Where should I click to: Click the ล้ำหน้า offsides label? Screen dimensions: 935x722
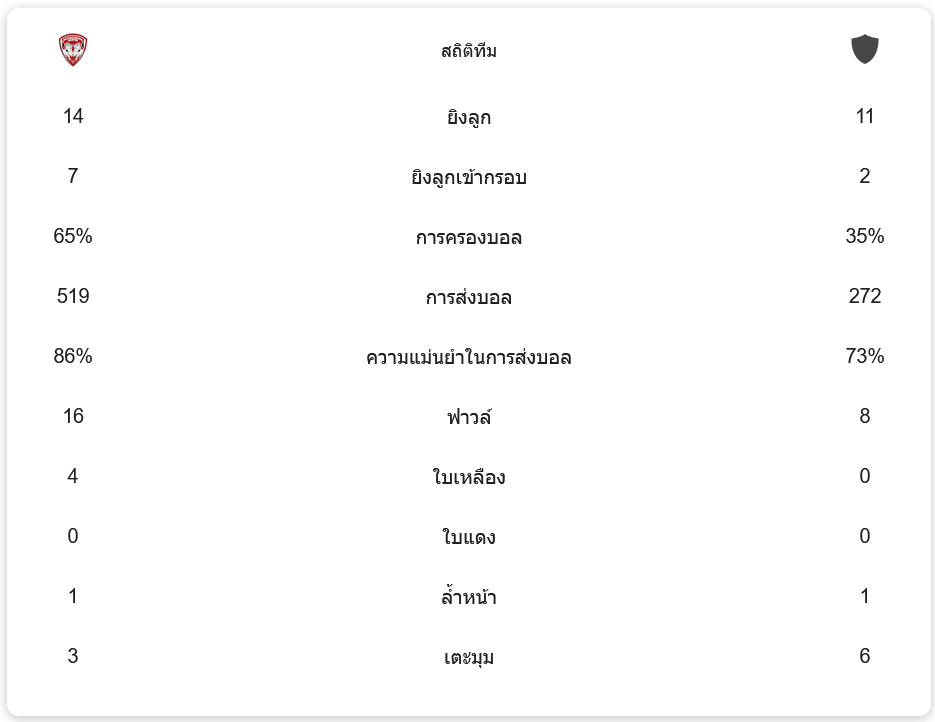click(468, 598)
